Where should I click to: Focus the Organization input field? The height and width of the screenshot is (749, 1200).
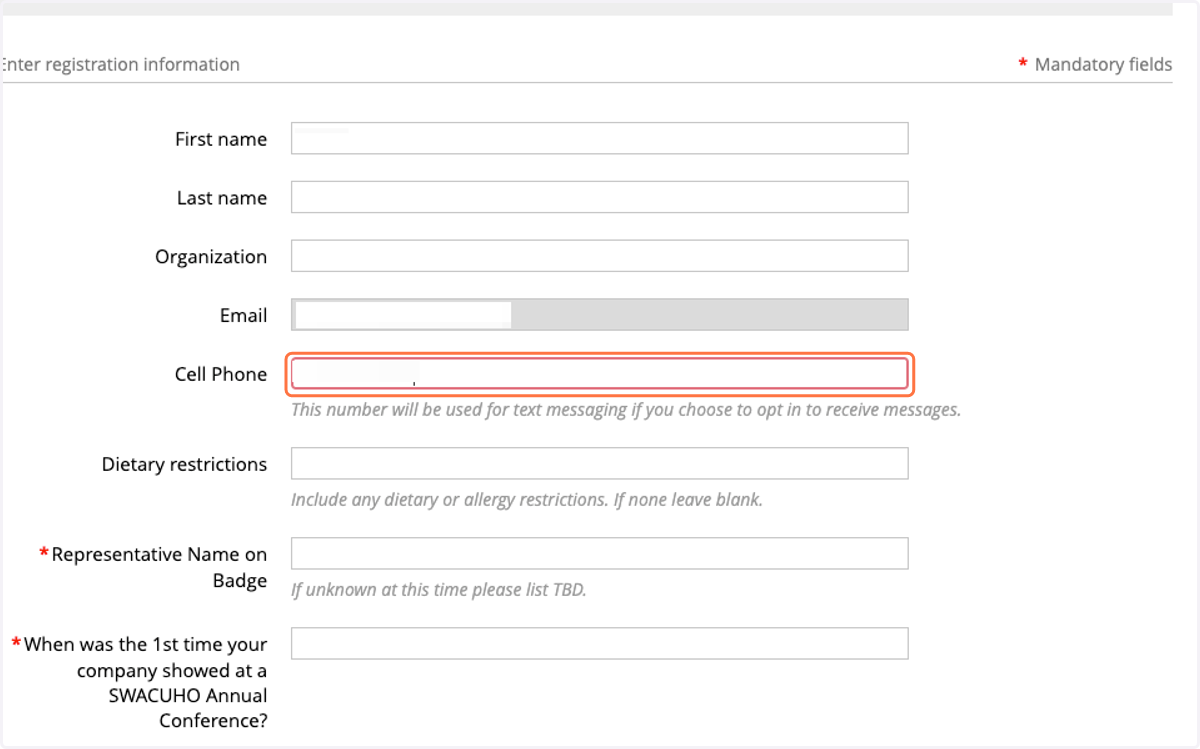coord(599,256)
